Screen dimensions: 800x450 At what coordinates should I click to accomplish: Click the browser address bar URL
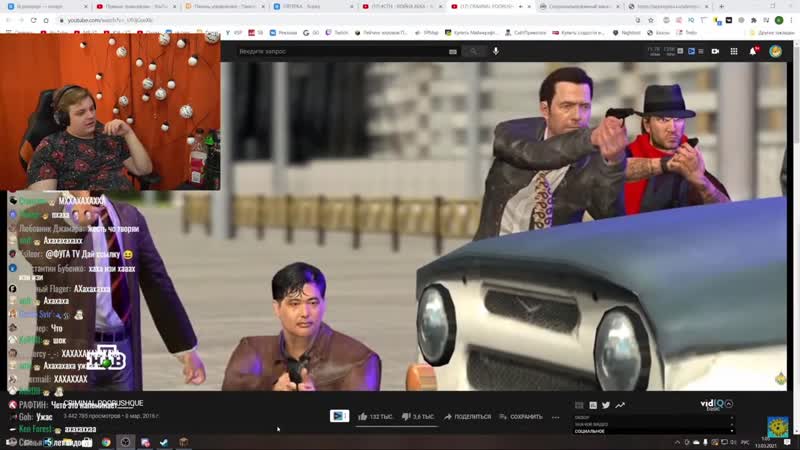[111, 20]
